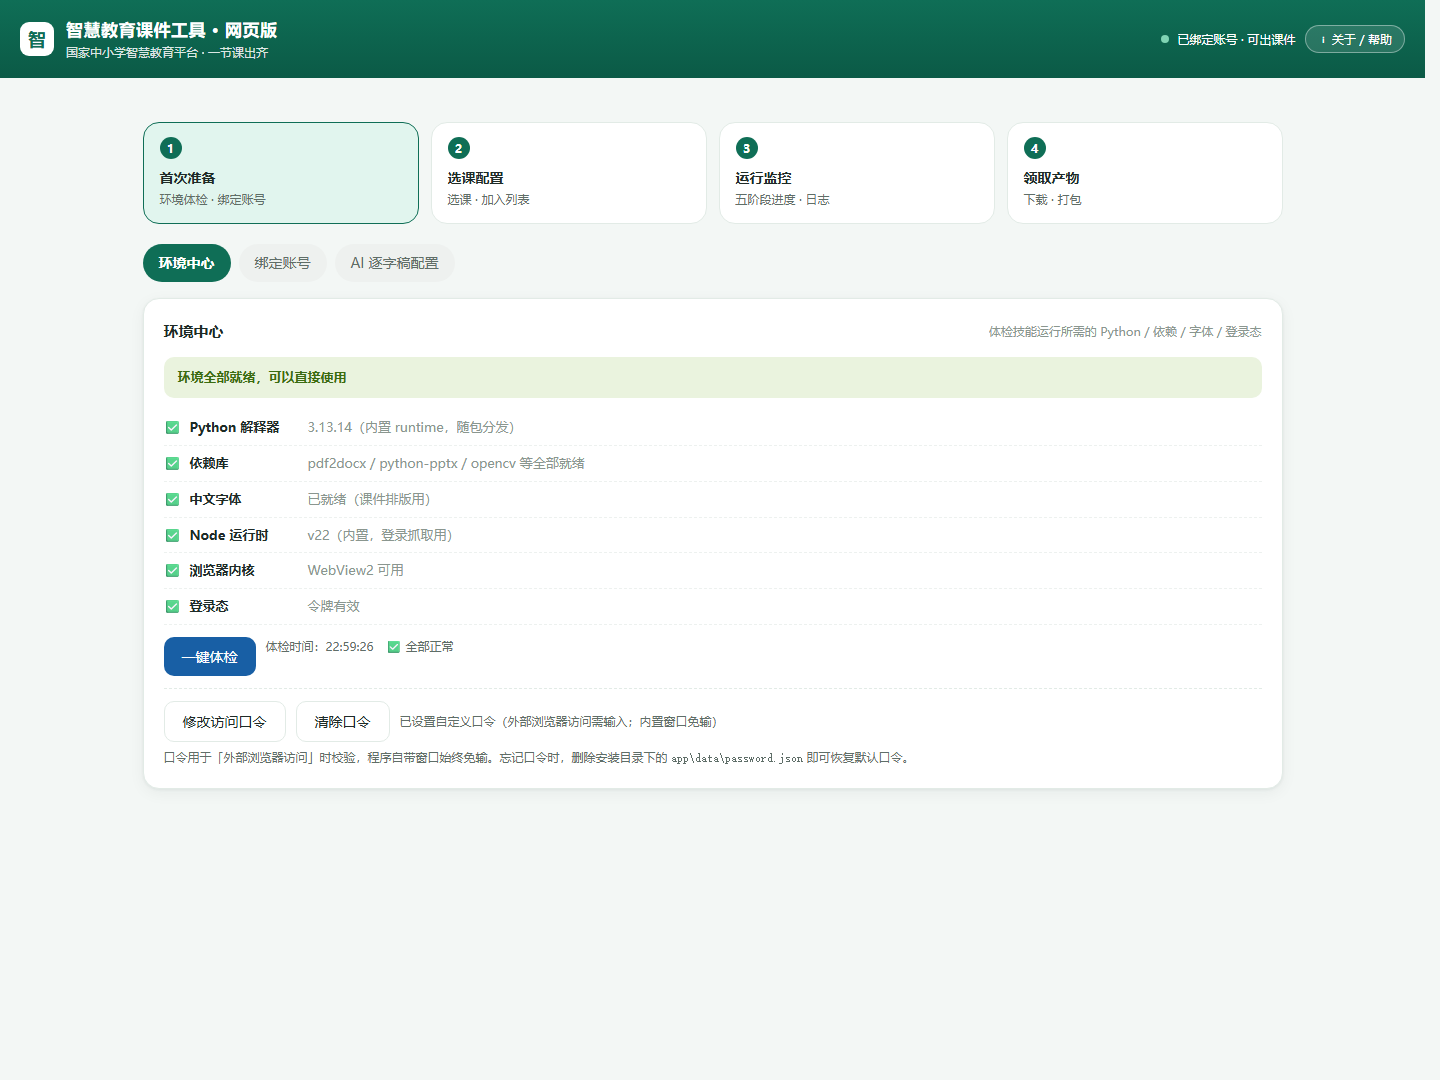Click the banner text 环境全部就绪，可以直接使用
1440x1080 pixels.
(262, 377)
